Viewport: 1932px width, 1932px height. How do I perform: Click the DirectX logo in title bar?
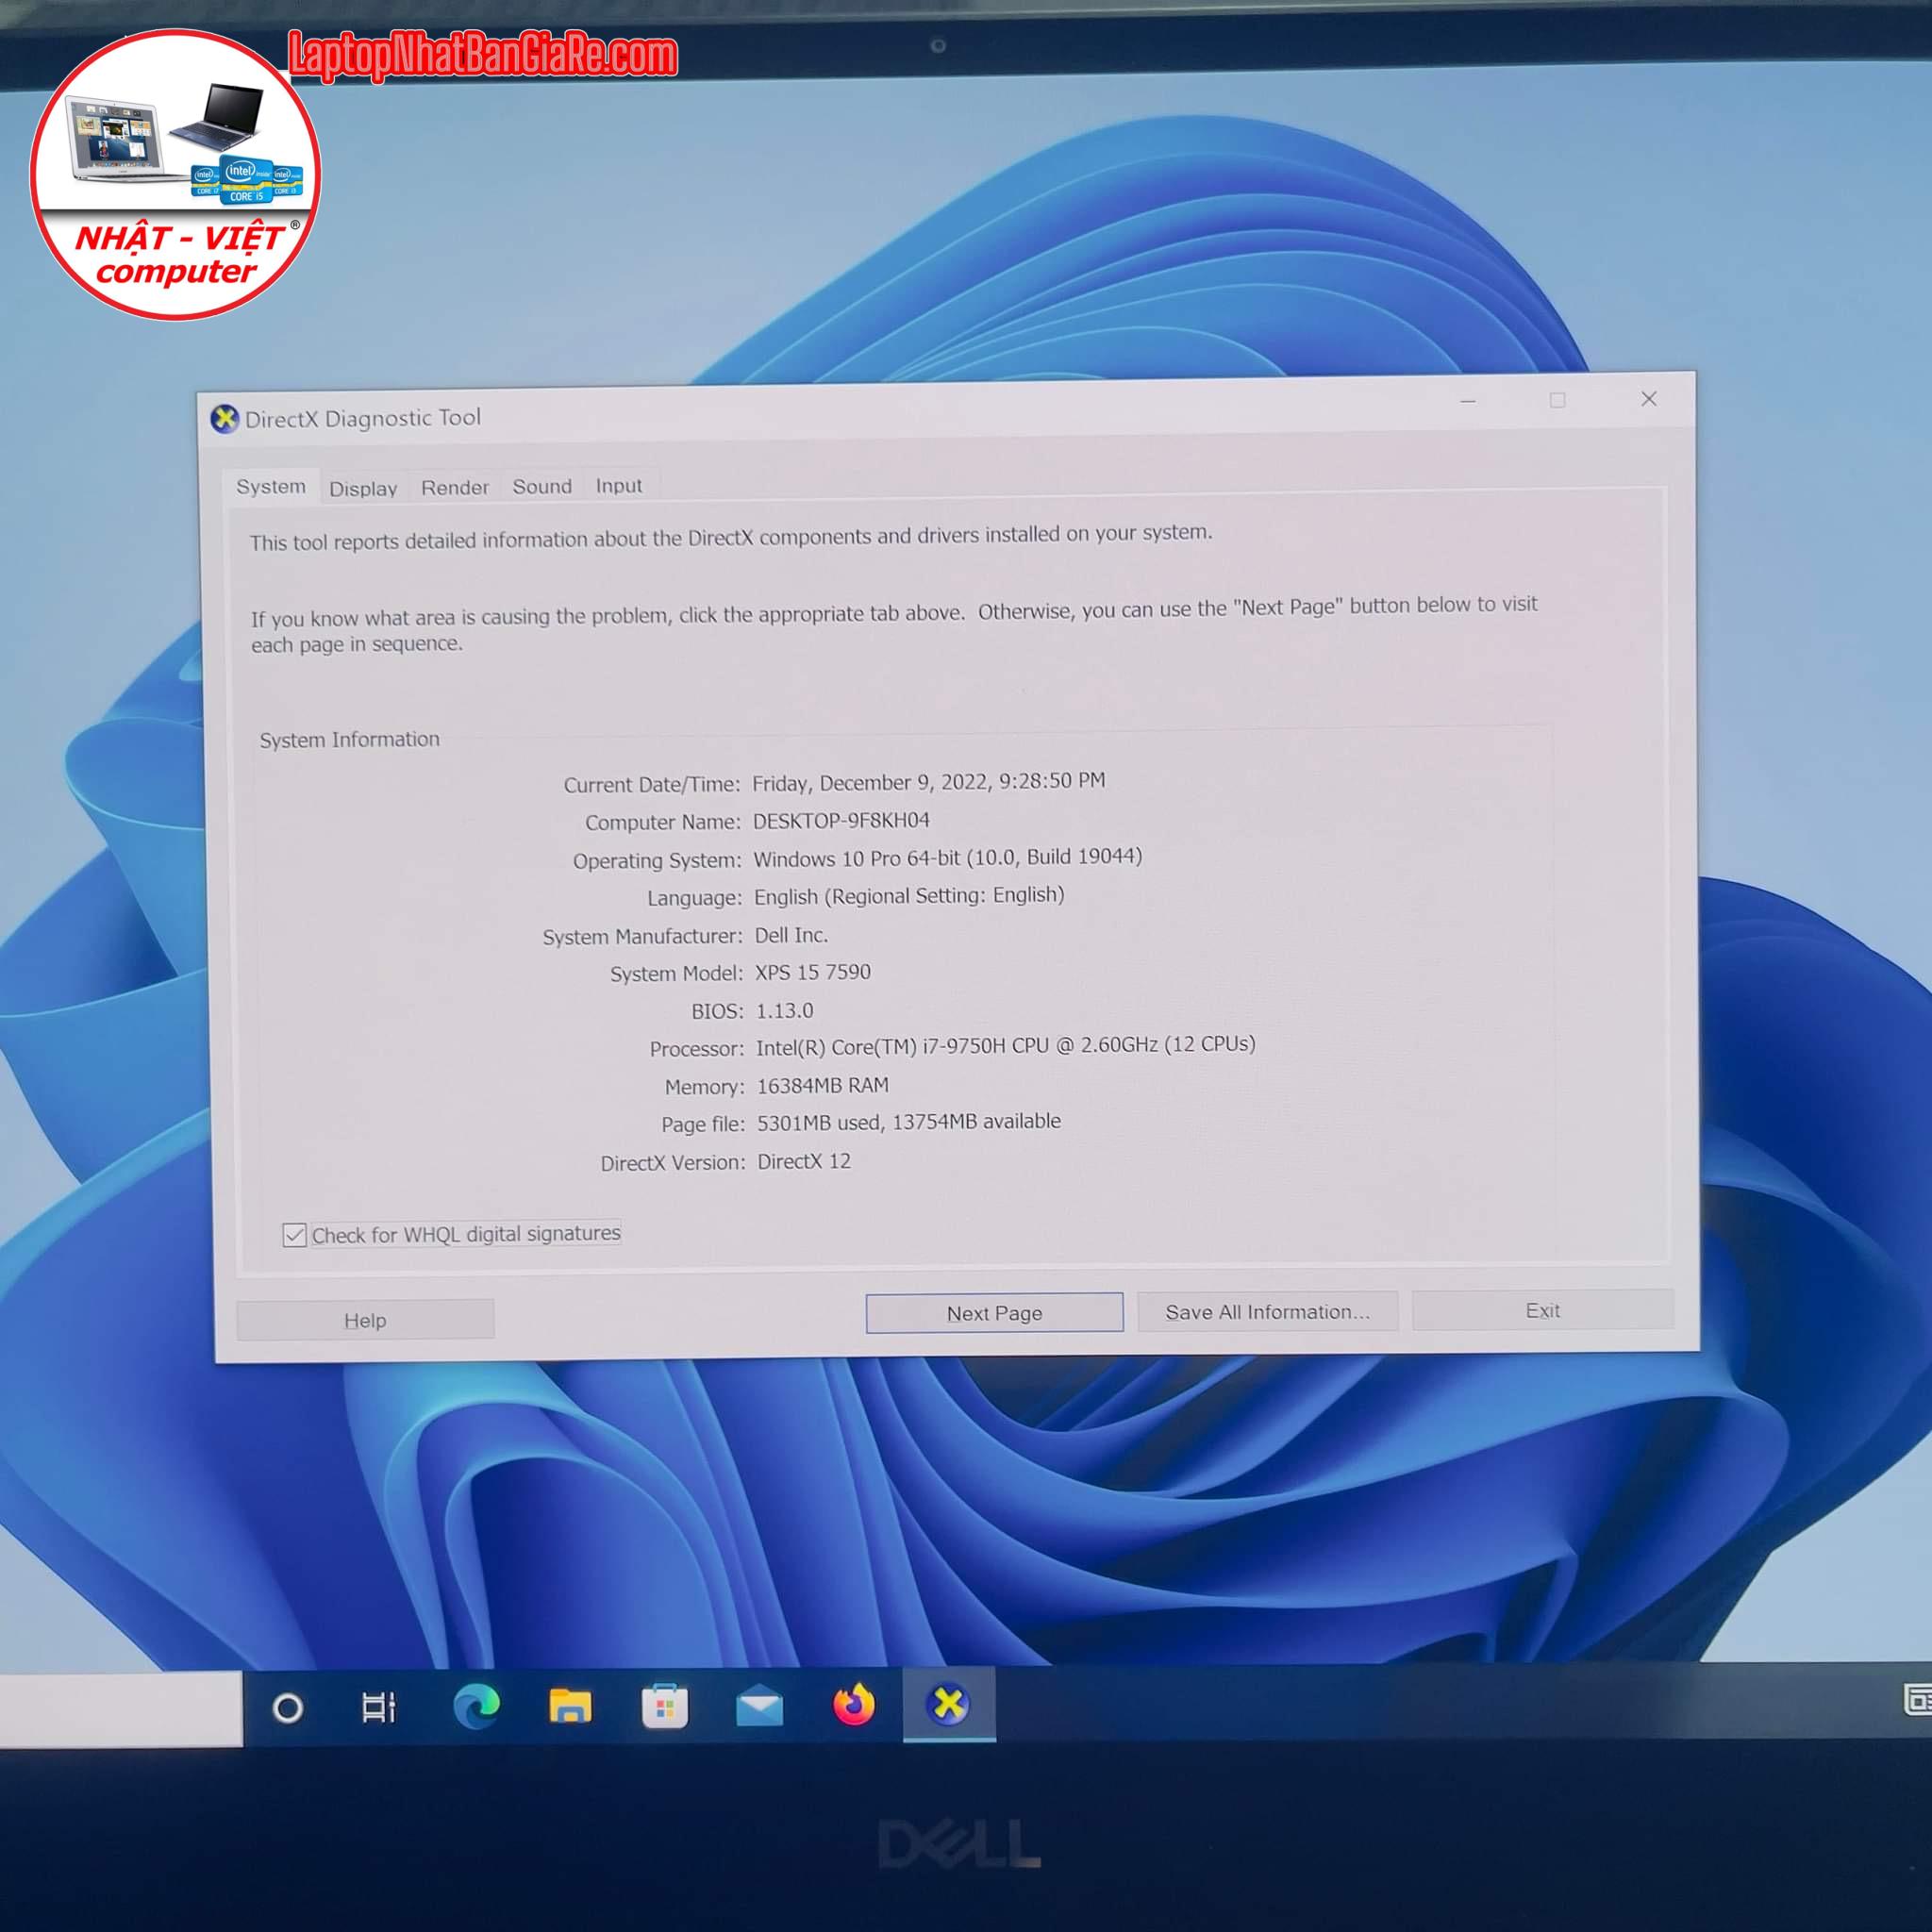point(224,419)
